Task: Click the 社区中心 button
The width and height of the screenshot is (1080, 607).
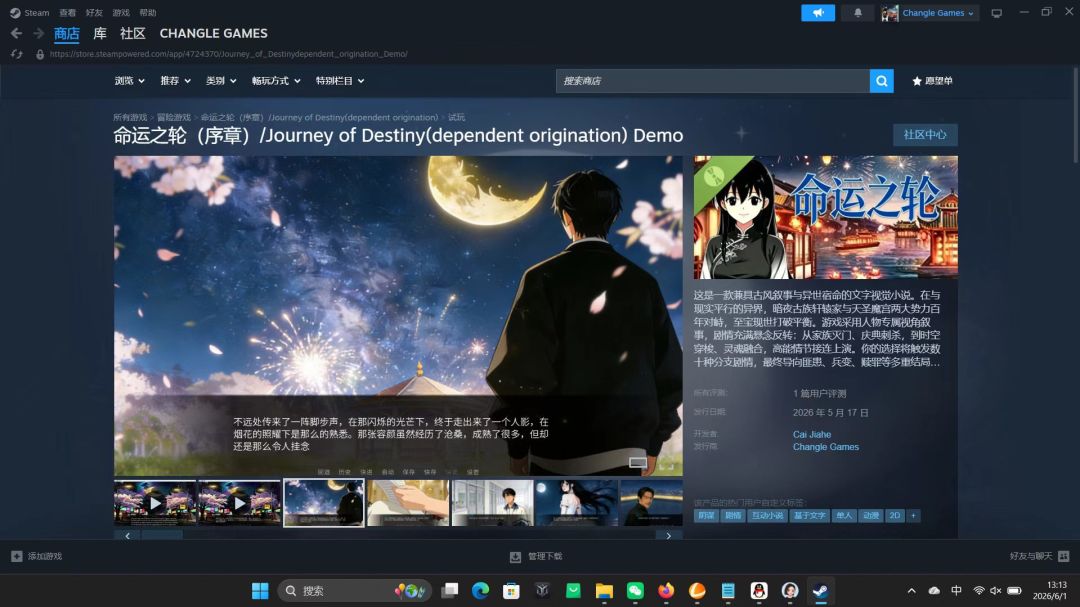Action: pos(925,134)
